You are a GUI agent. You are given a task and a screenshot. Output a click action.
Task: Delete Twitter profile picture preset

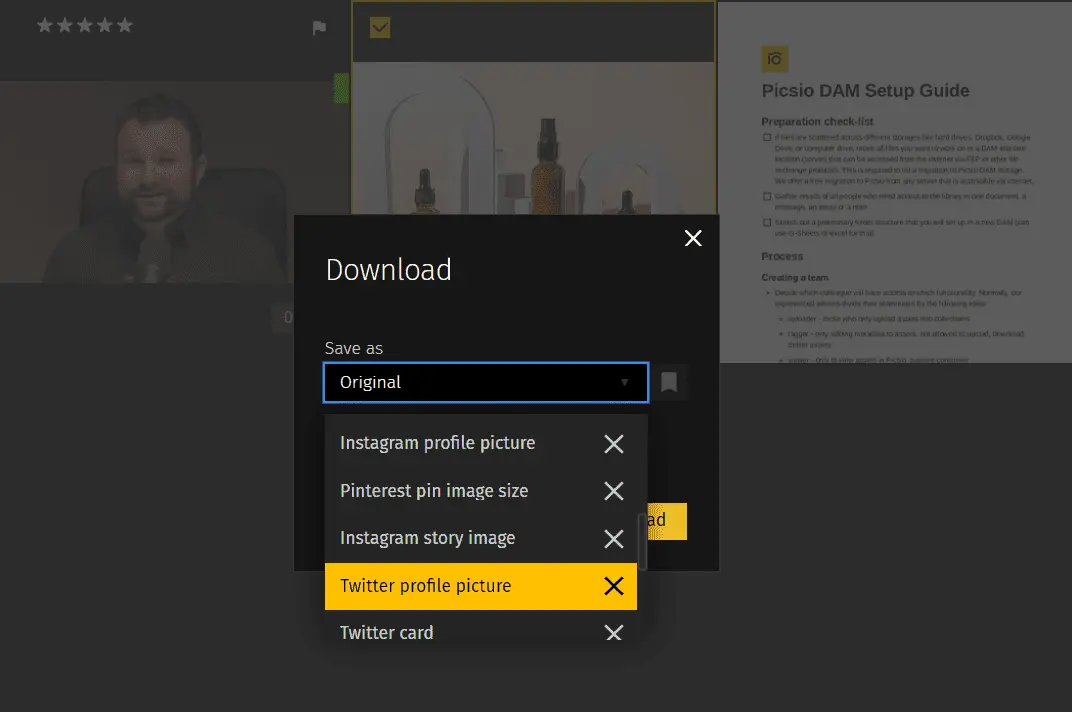click(x=614, y=586)
